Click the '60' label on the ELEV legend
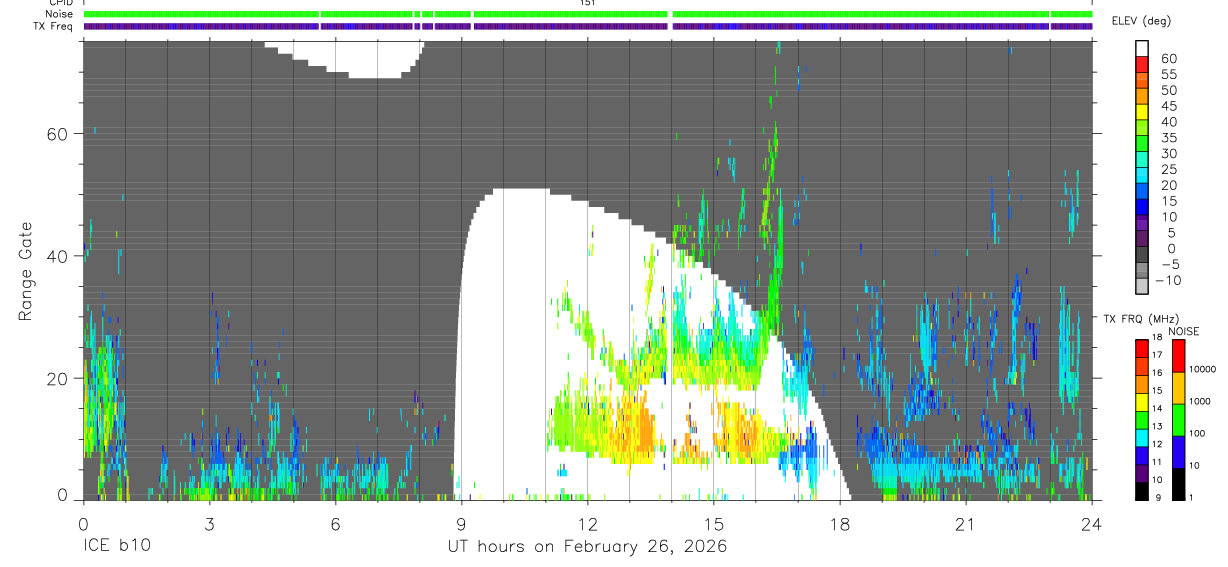1228x567 pixels. (x=1168, y=58)
